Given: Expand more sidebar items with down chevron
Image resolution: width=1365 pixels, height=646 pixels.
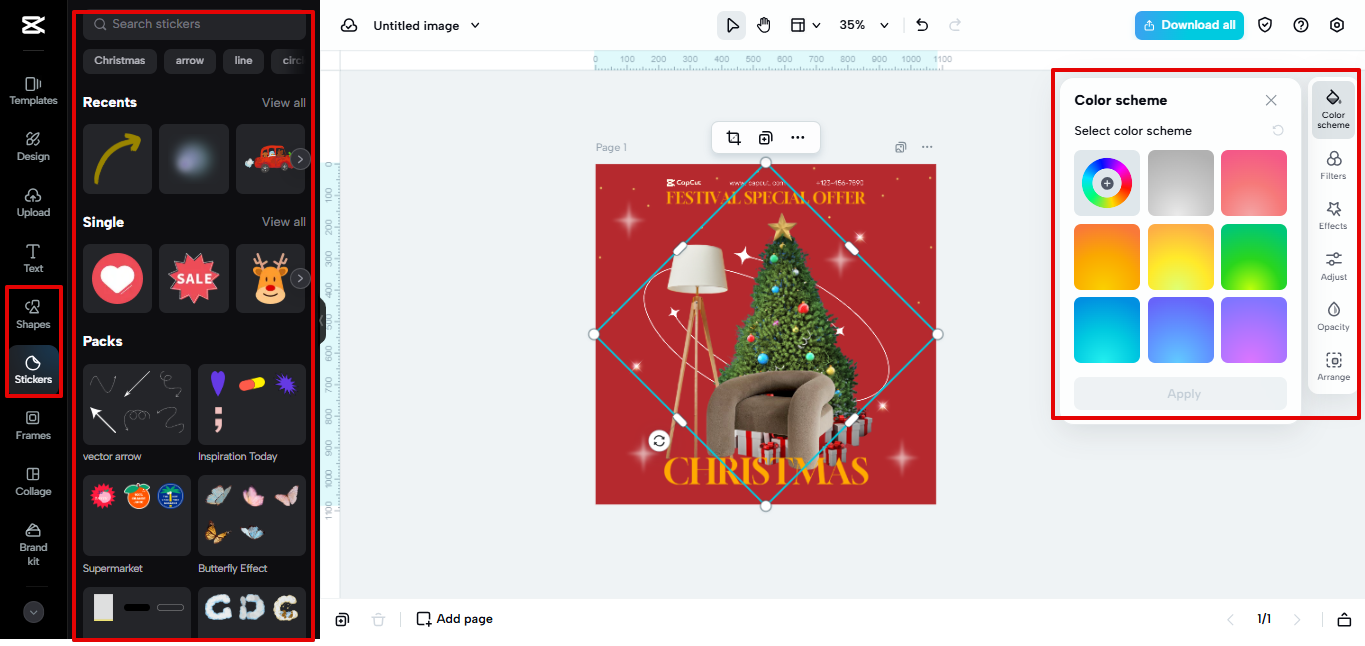Looking at the screenshot, I should [x=34, y=612].
